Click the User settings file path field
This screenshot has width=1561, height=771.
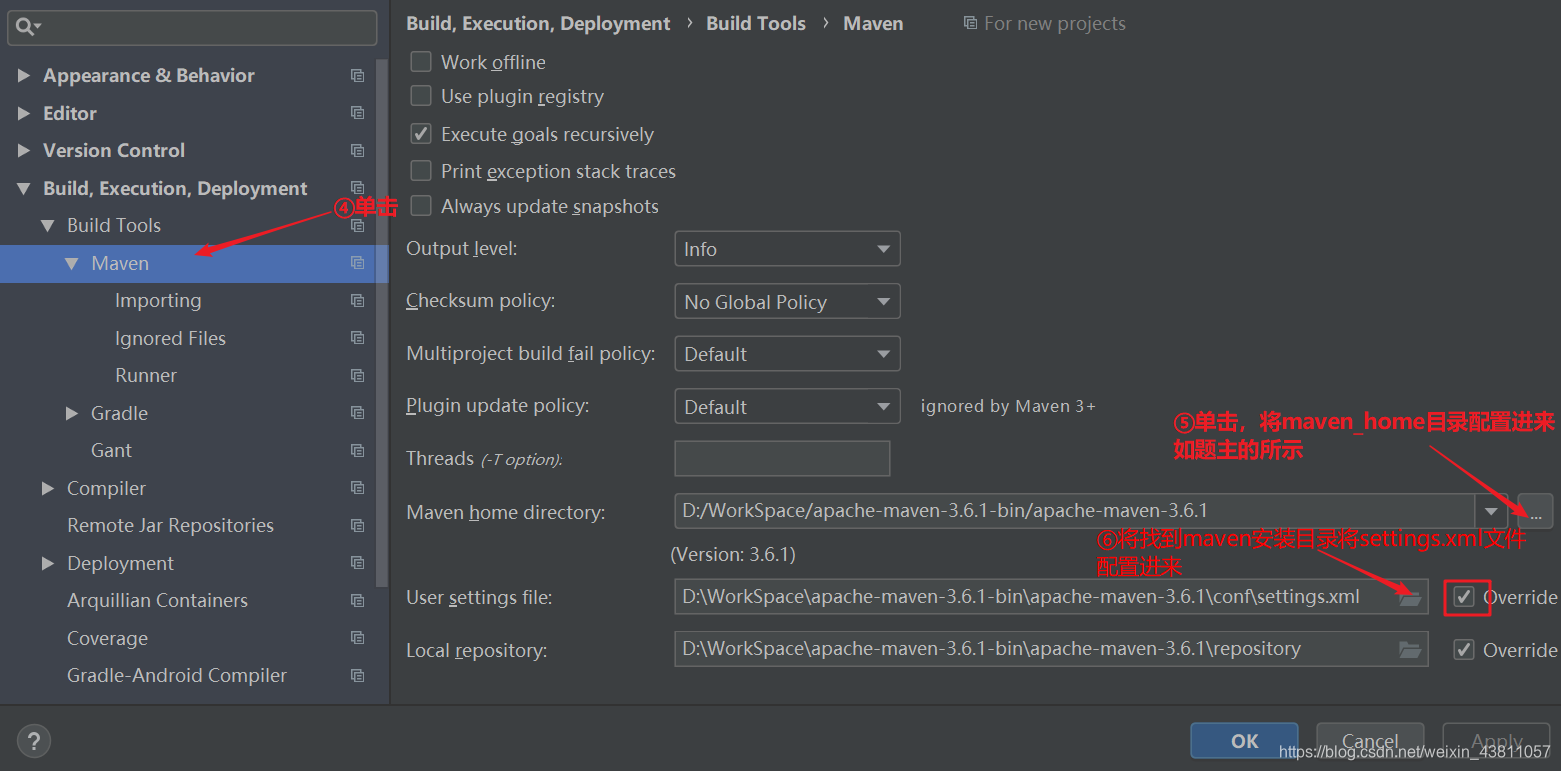(x=1051, y=597)
